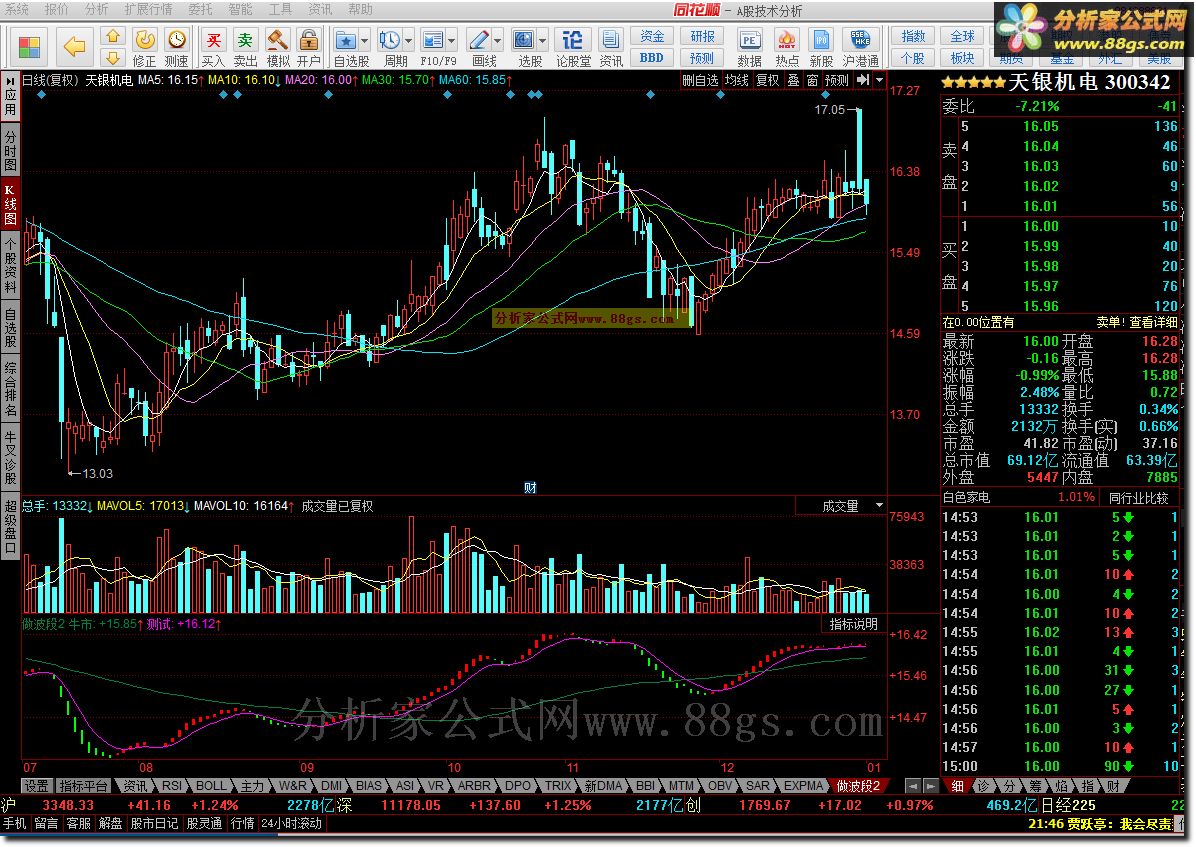Expand the 自选股 dropdown arrow
This screenshot has height=847, width=1196.
point(365,40)
